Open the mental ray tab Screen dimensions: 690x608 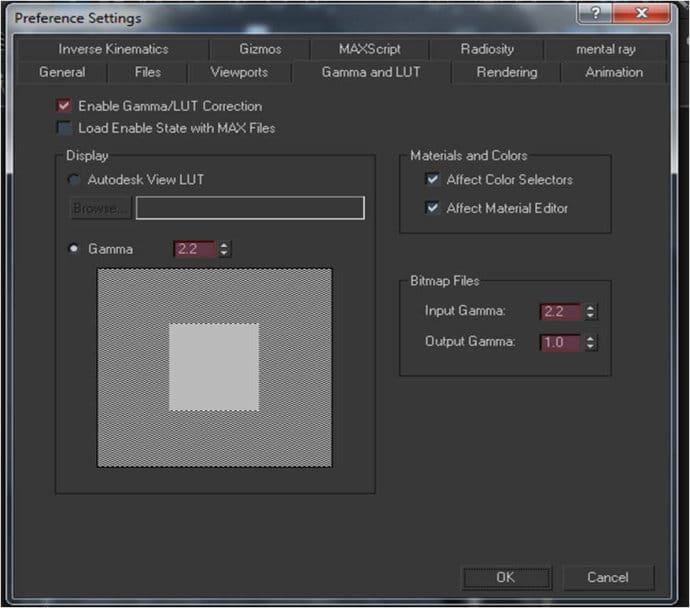[x=606, y=49]
